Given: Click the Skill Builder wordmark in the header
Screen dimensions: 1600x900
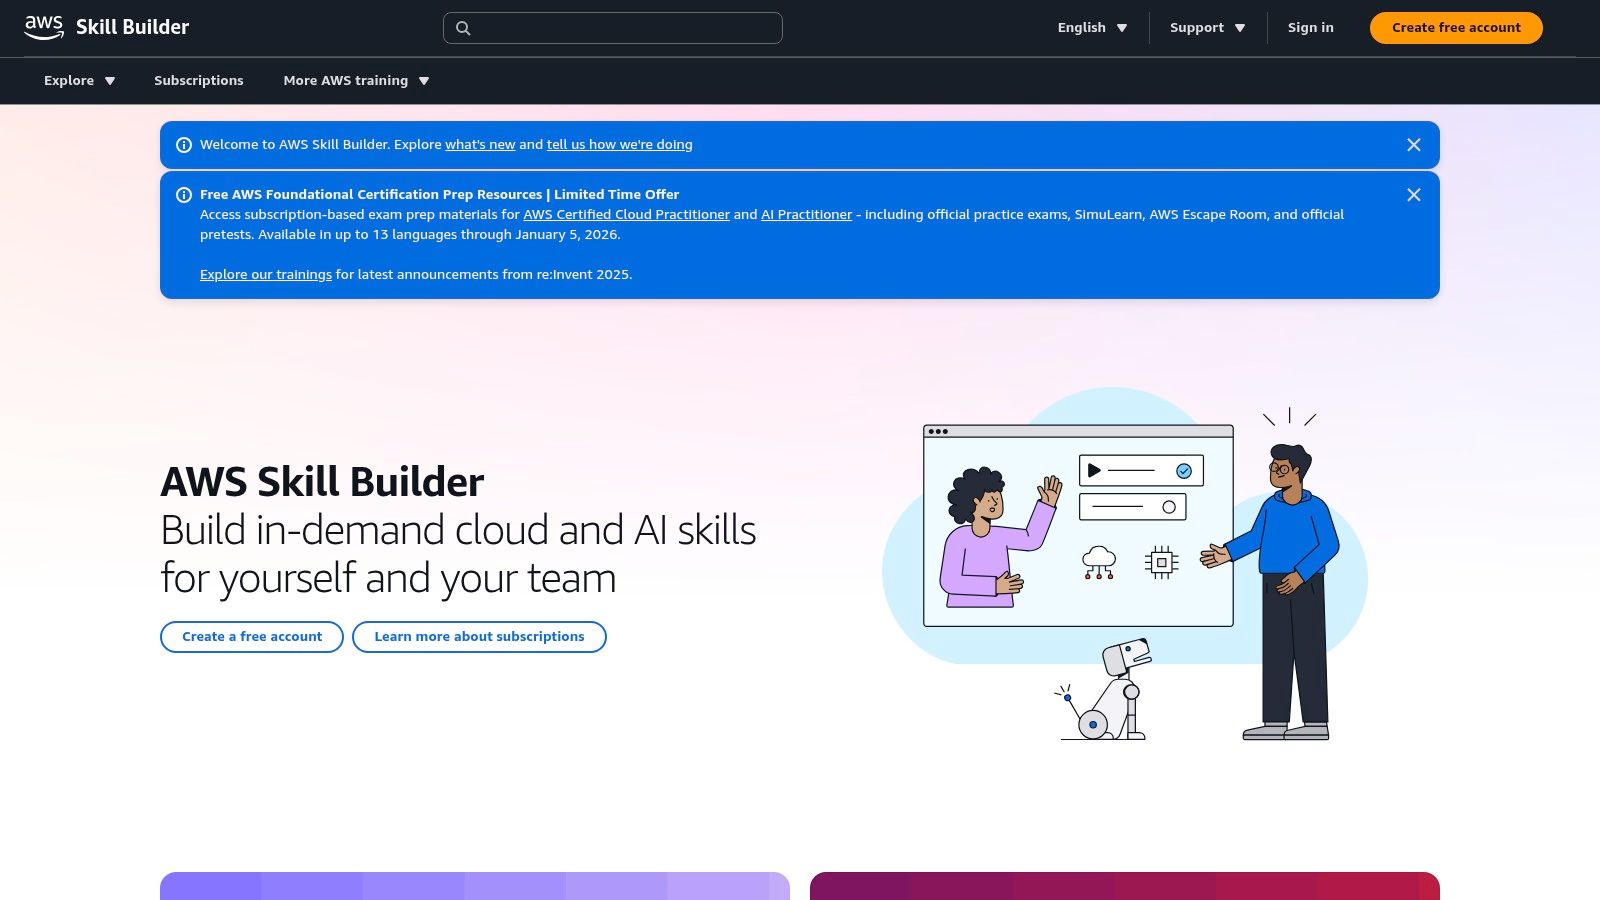Looking at the screenshot, I should [x=132, y=27].
